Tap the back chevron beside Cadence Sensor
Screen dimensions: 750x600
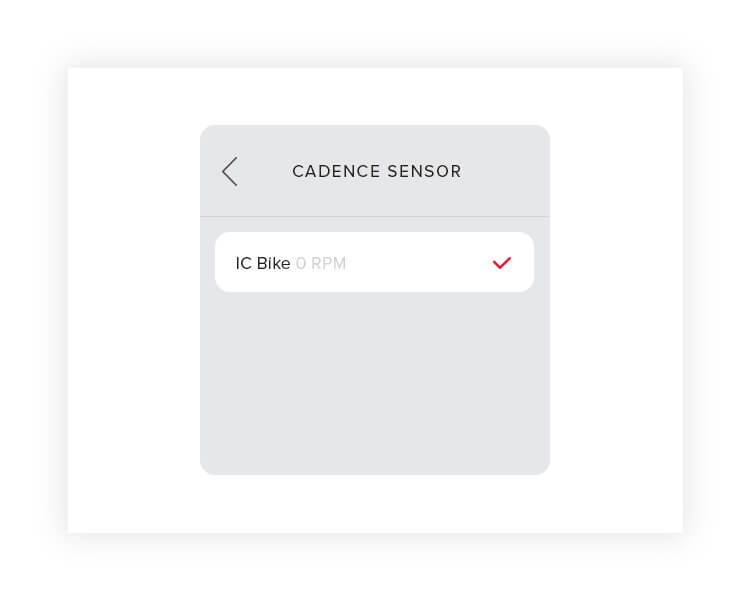click(229, 171)
